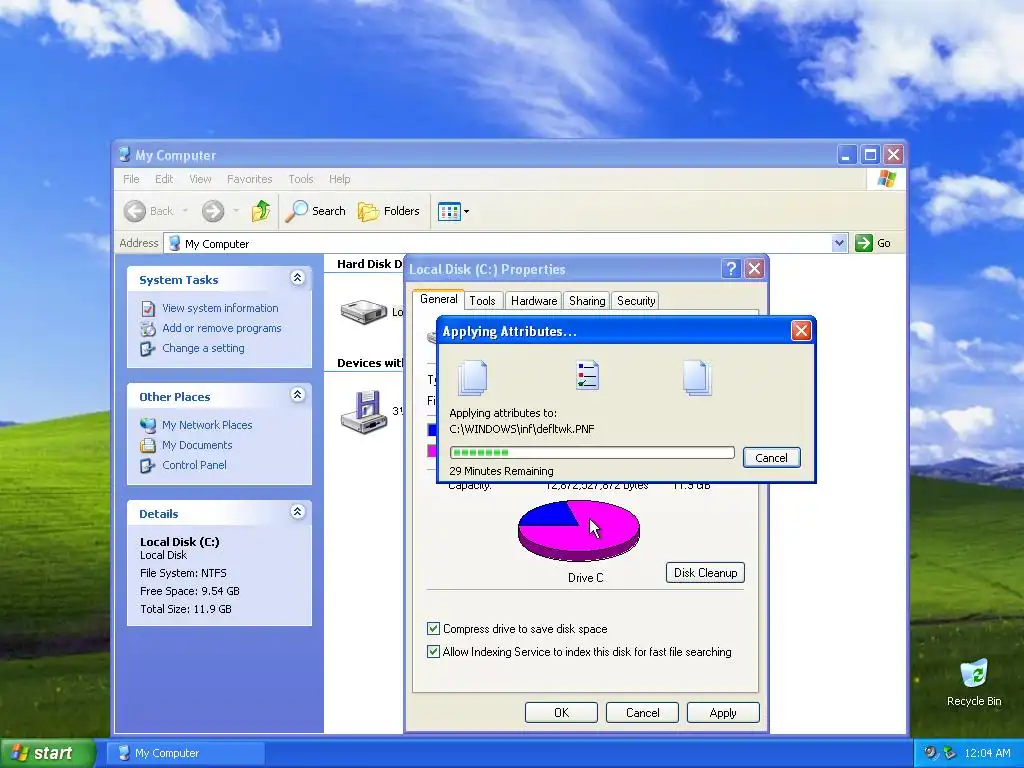
Task: Click the system tray clock
Action: pos(987,753)
